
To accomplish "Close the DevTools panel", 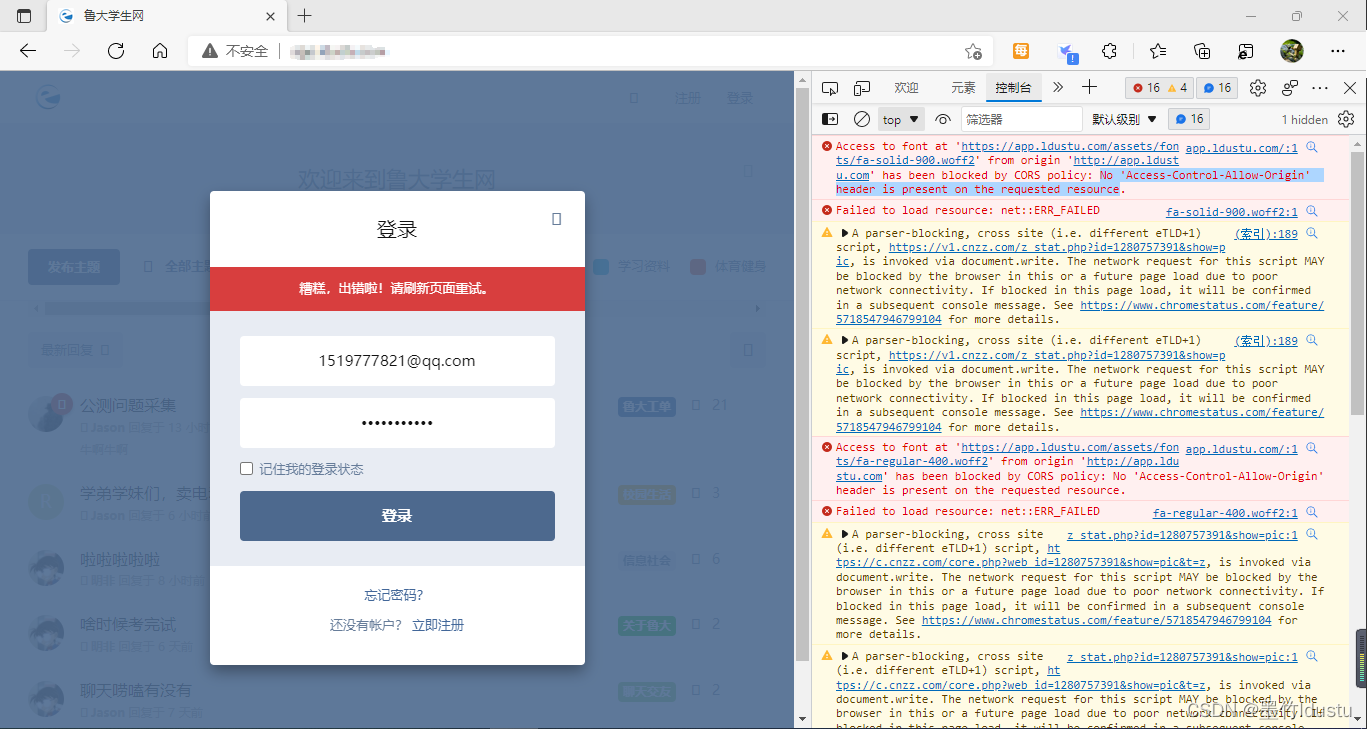I will [1349, 88].
